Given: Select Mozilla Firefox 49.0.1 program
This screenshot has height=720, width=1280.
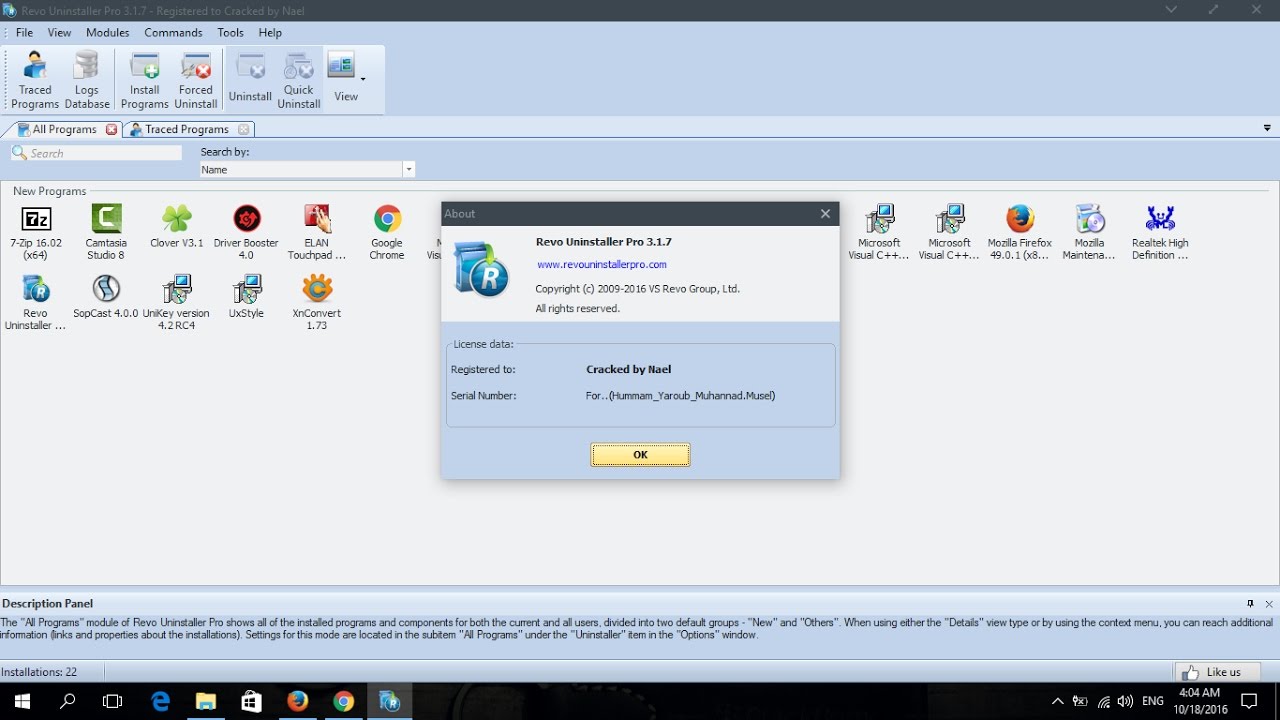Looking at the screenshot, I should click(x=1020, y=233).
